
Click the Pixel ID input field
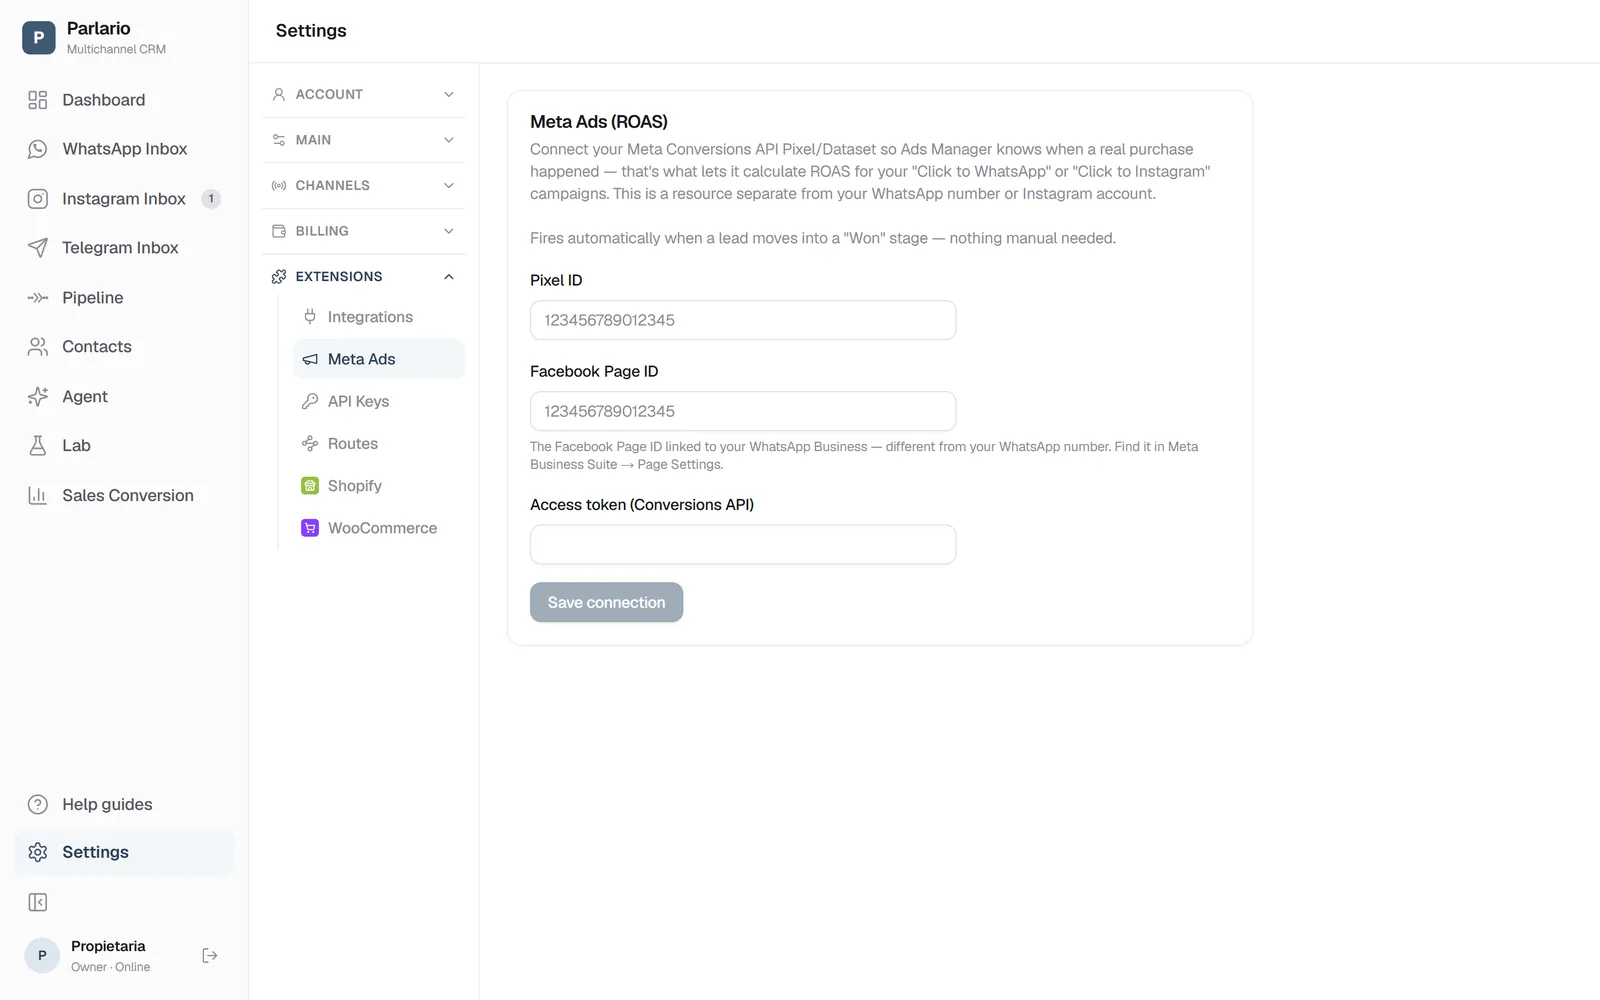tap(743, 320)
